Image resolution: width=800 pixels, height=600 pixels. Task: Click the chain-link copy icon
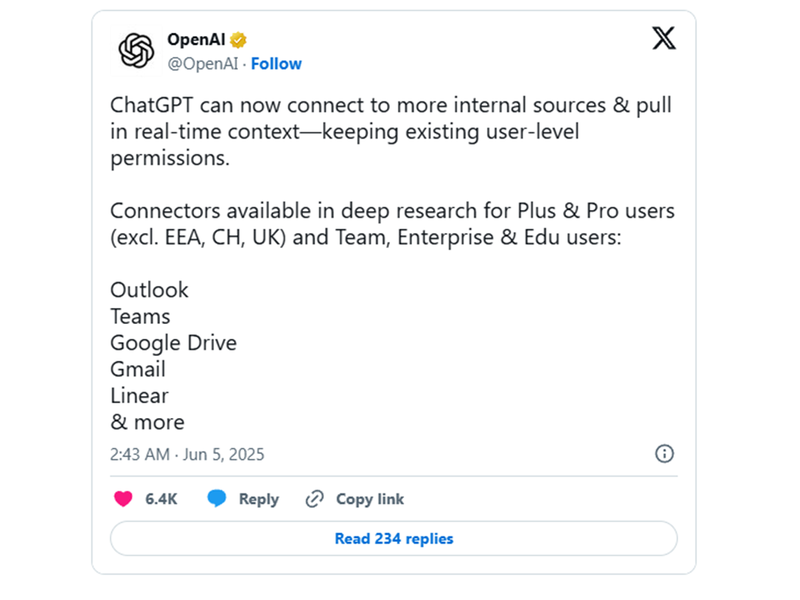click(315, 499)
